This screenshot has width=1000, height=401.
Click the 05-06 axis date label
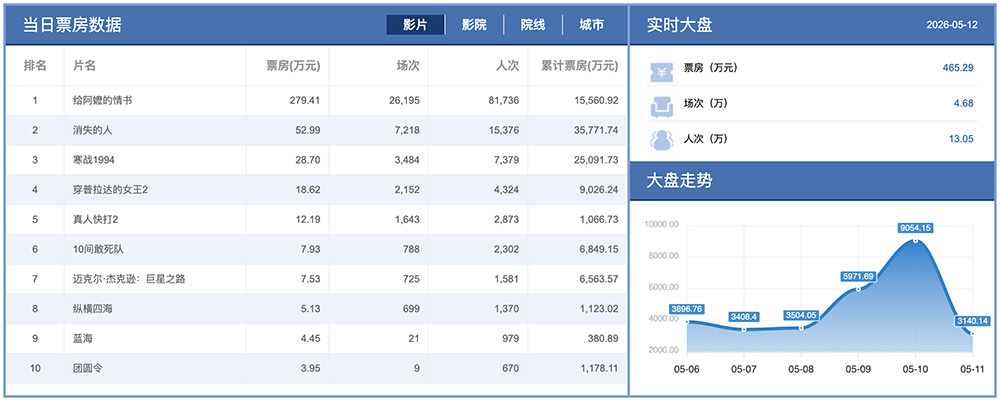point(687,369)
